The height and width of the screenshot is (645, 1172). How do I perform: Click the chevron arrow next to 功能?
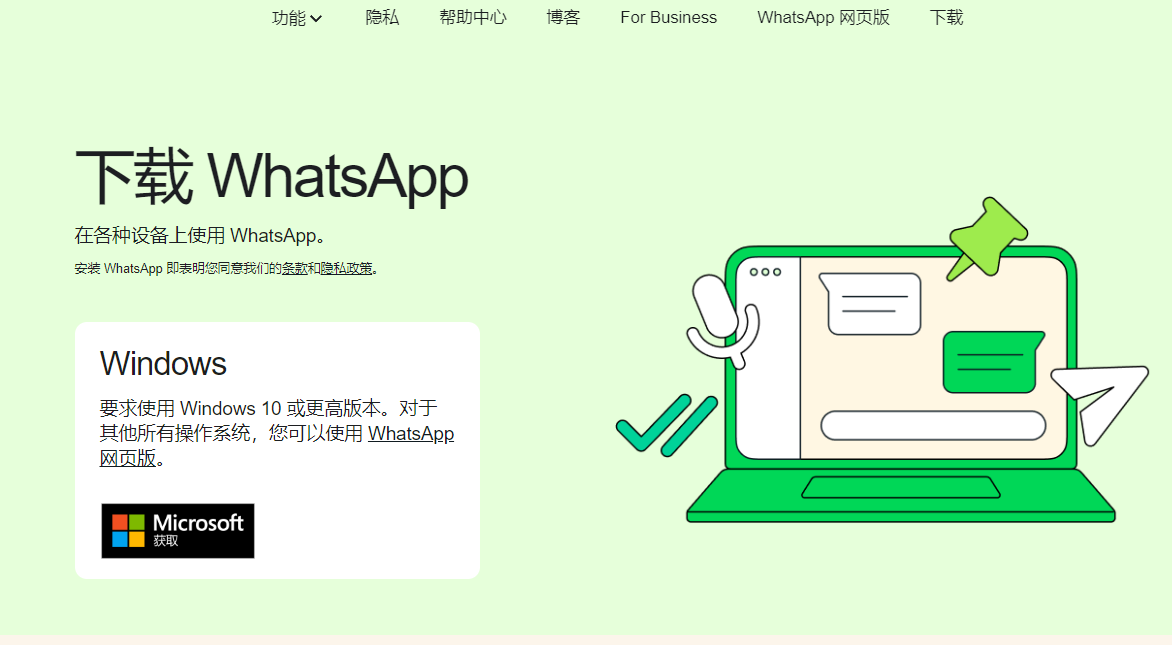tap(316, 17)
